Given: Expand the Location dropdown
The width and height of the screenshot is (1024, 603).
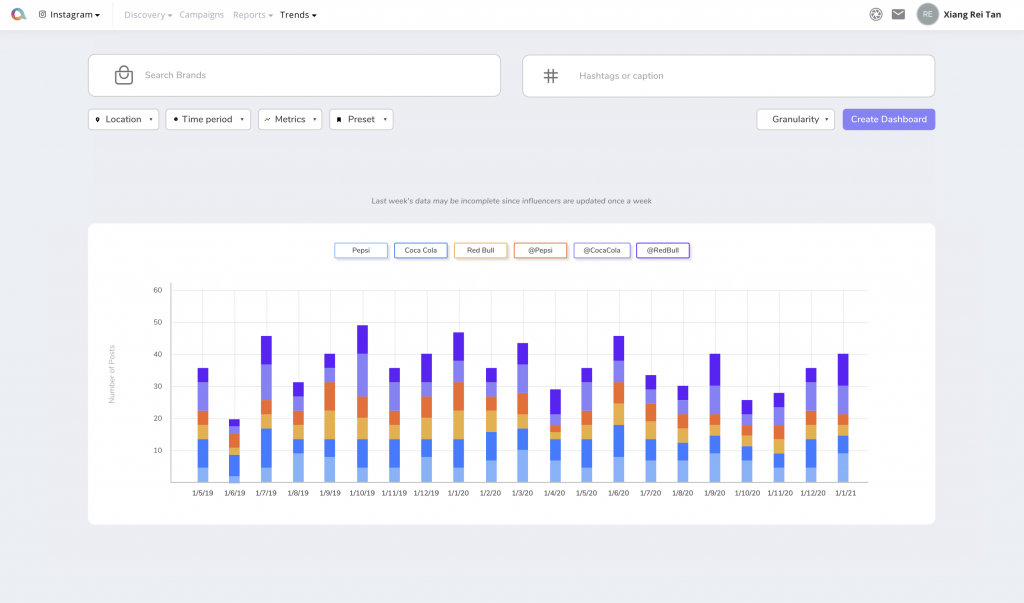Looking at the screenshot, I should tap(123, 120).
